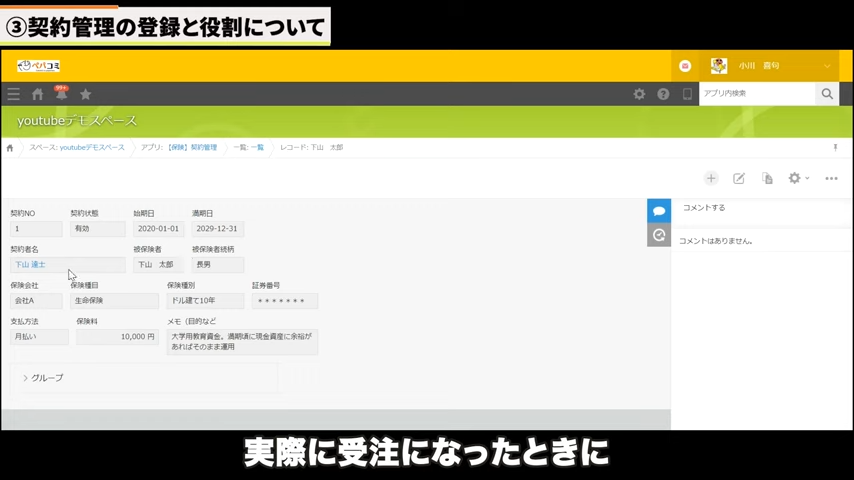Image resolution: width=854 pixels, height=480 pixels.
Task: Go to the portal home icon
Action: tap(38, 94)
